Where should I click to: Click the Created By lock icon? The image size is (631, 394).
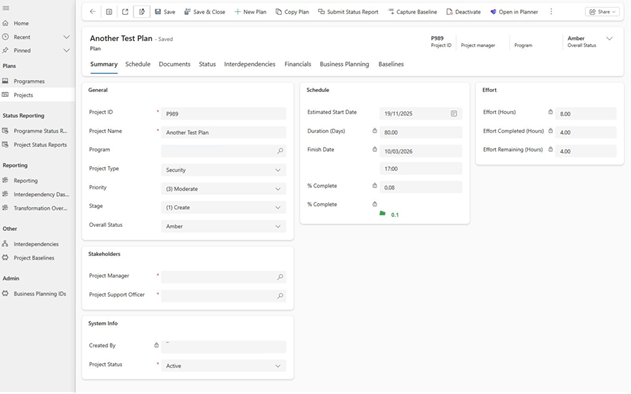coord(156,345)
